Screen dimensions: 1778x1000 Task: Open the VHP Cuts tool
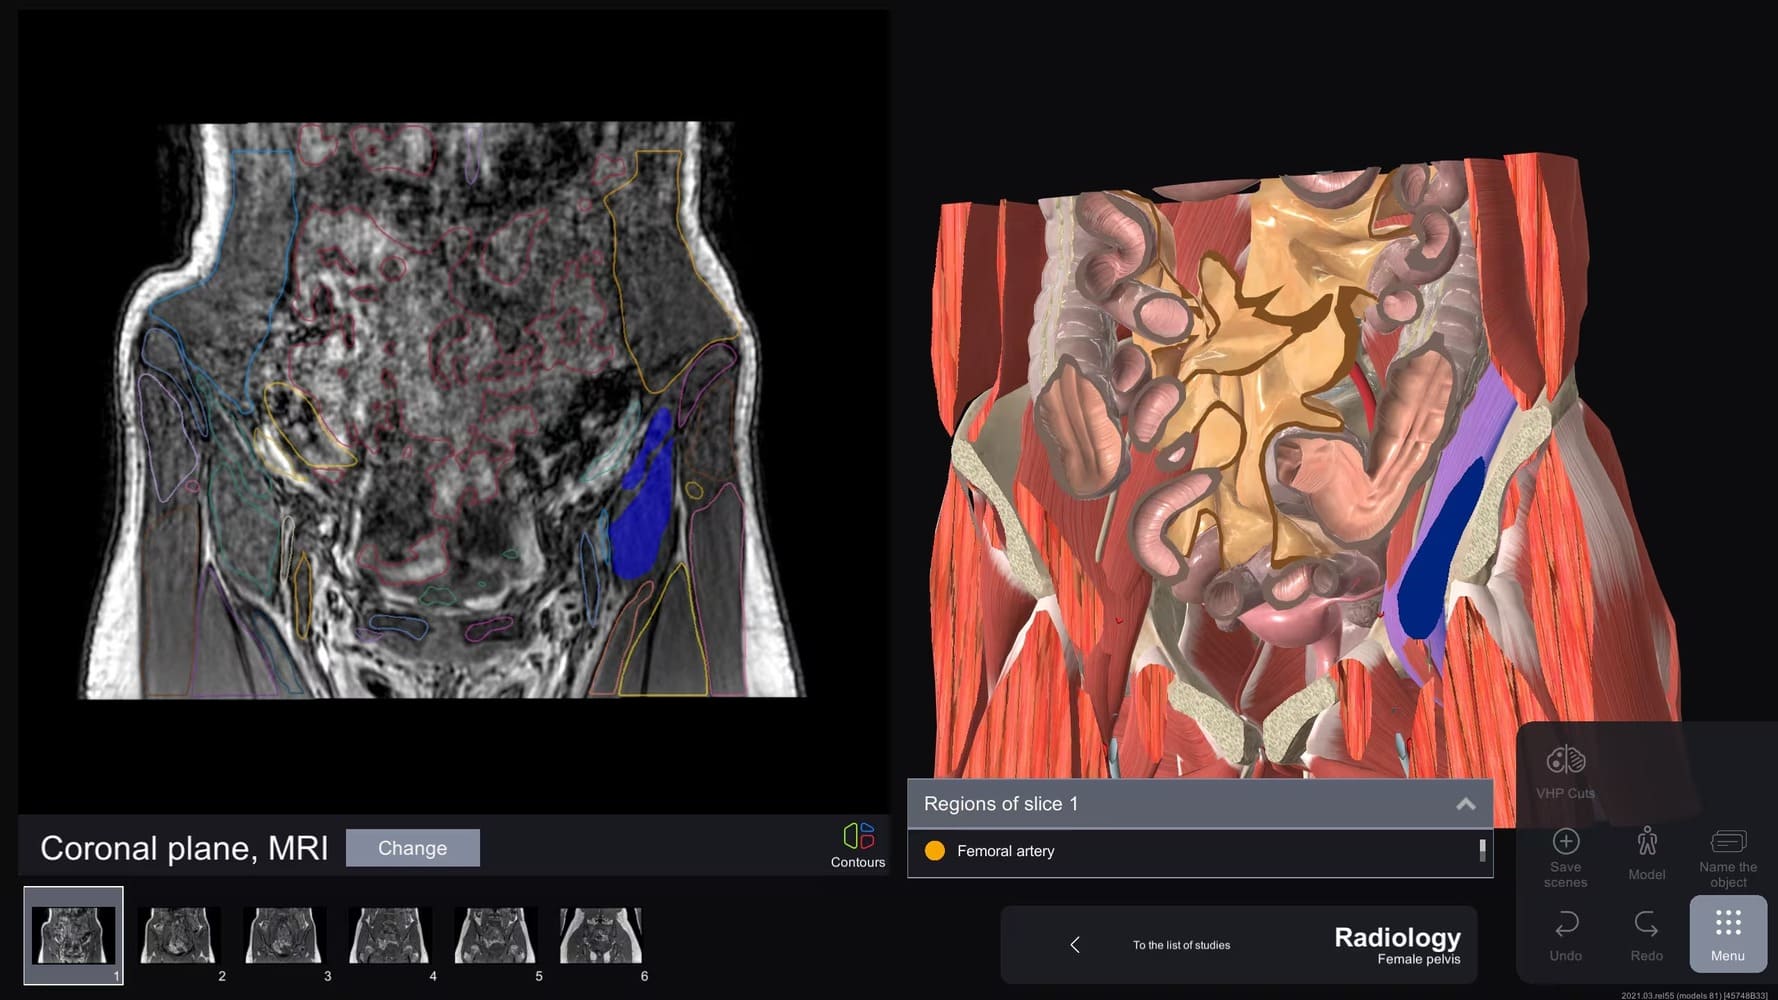[1565, 770]
